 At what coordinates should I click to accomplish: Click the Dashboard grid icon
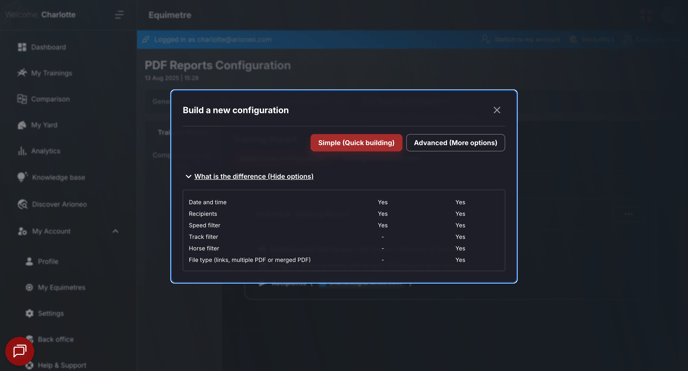22,47
